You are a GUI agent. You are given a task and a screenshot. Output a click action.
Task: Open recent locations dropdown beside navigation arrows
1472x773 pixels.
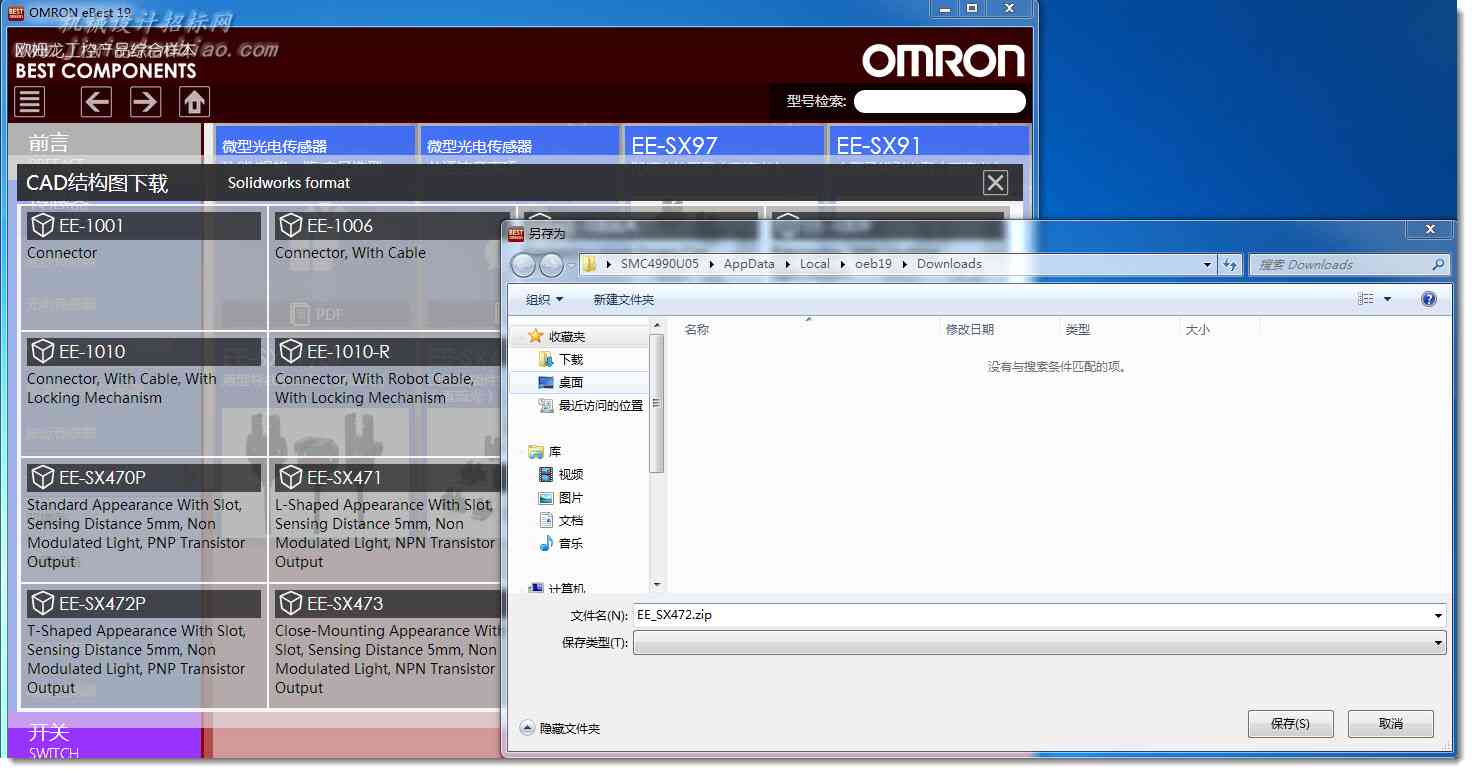tap(570, 265)
